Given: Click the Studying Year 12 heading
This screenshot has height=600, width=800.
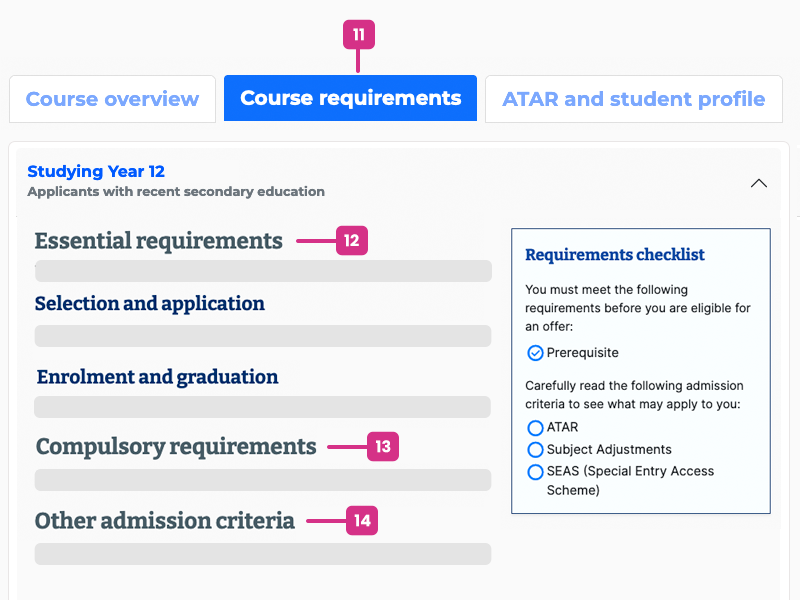Looking at the screenshot, I should coord(96,171).
